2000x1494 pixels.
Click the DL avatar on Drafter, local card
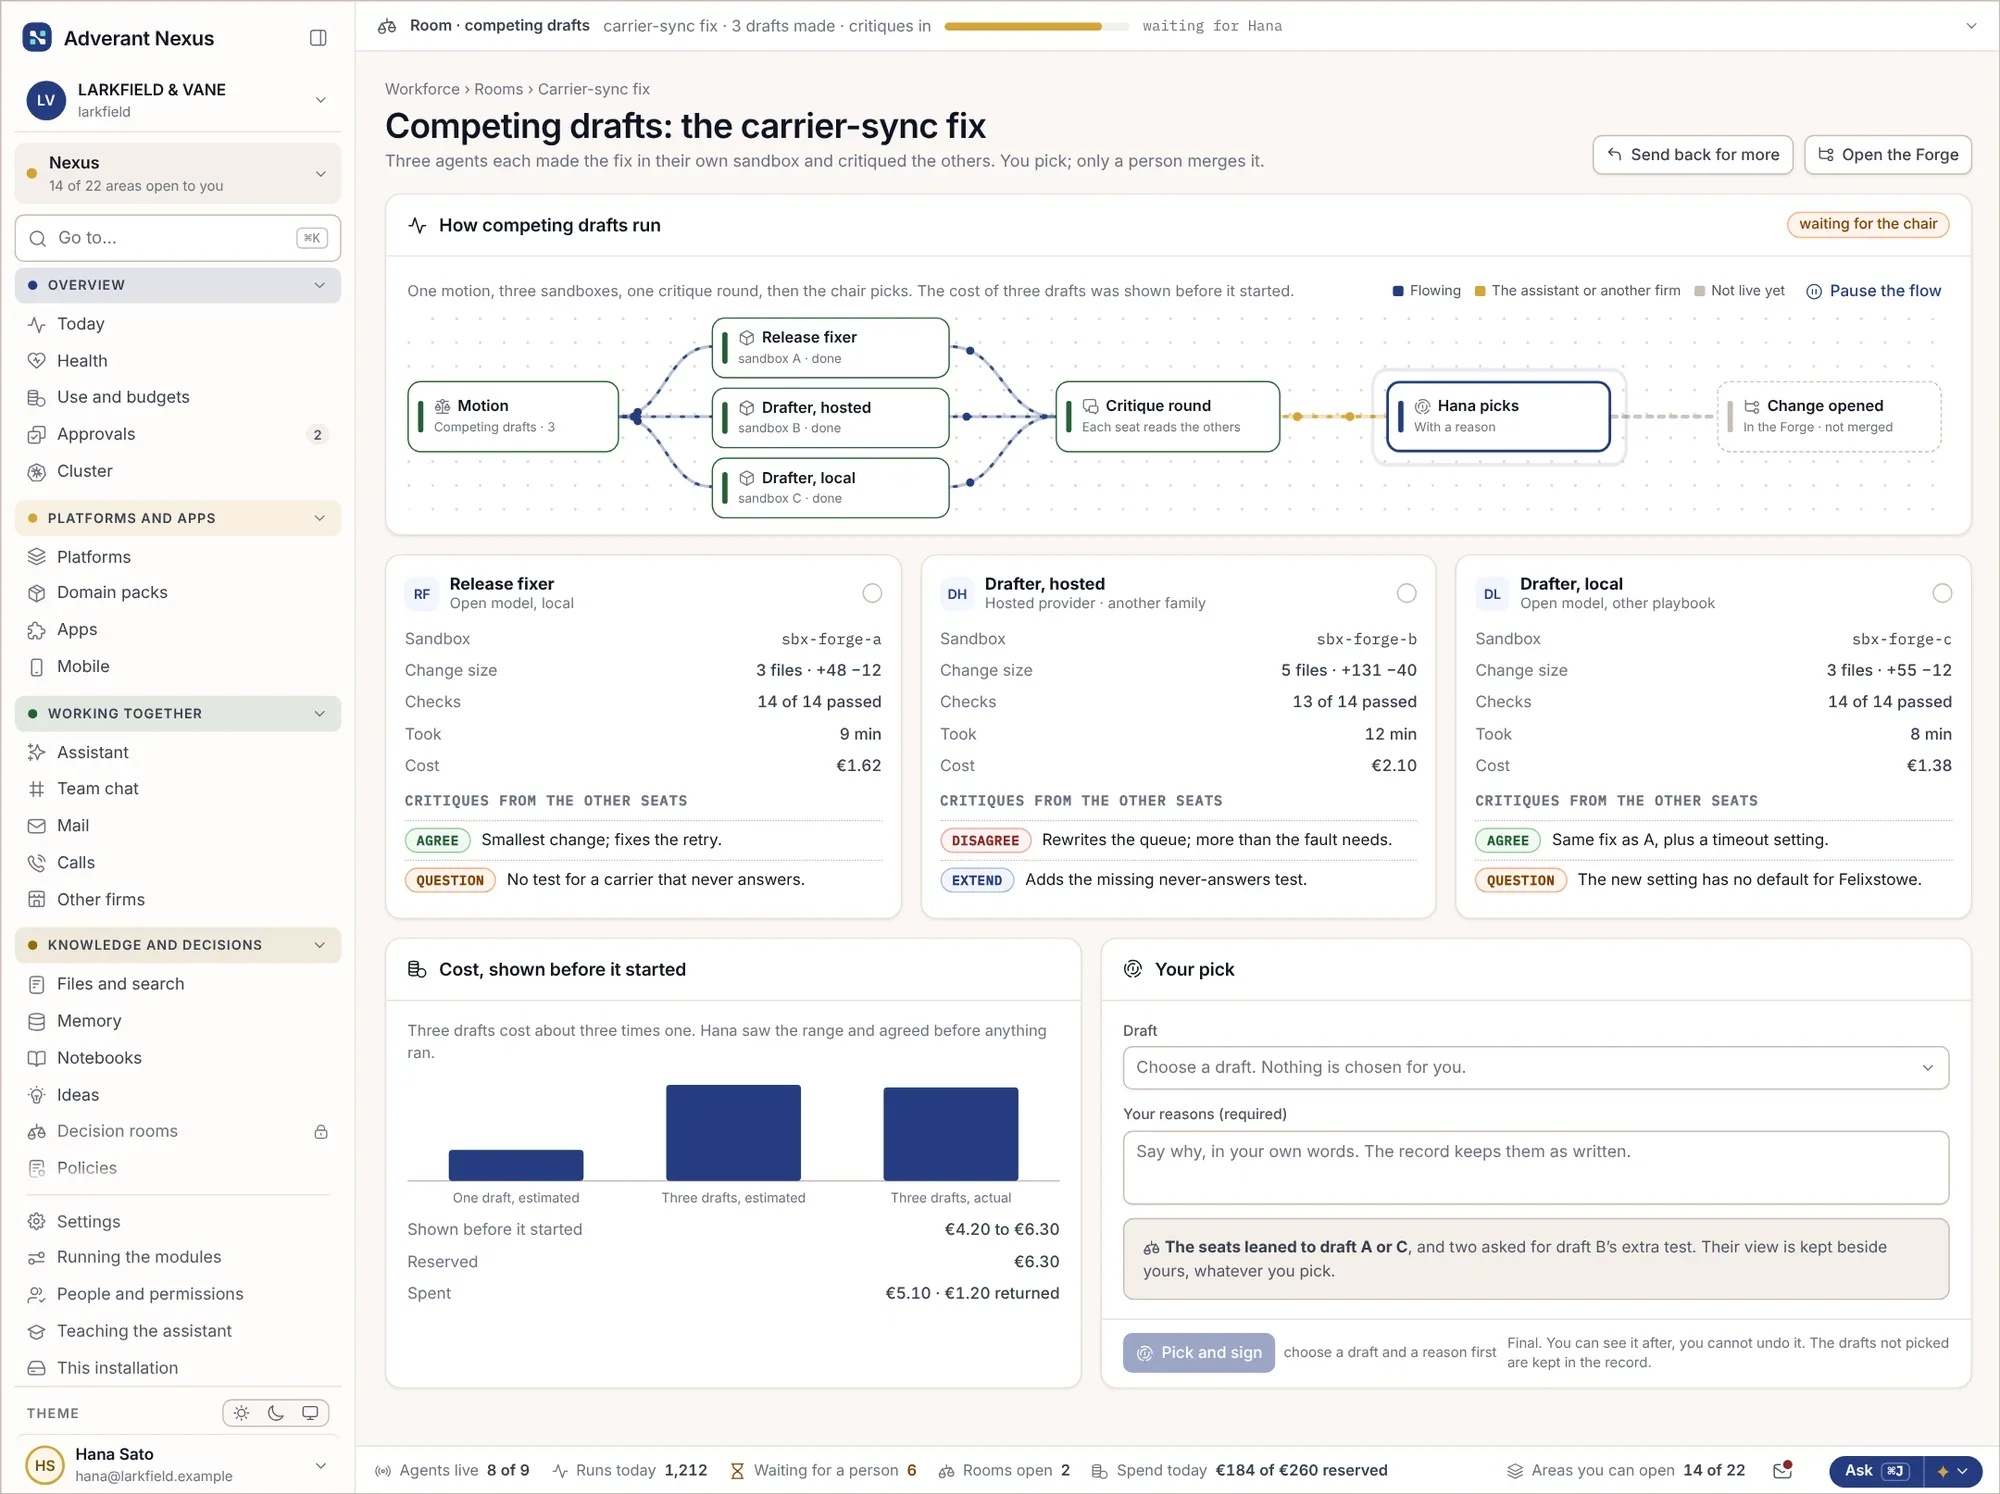[1492, 594]
